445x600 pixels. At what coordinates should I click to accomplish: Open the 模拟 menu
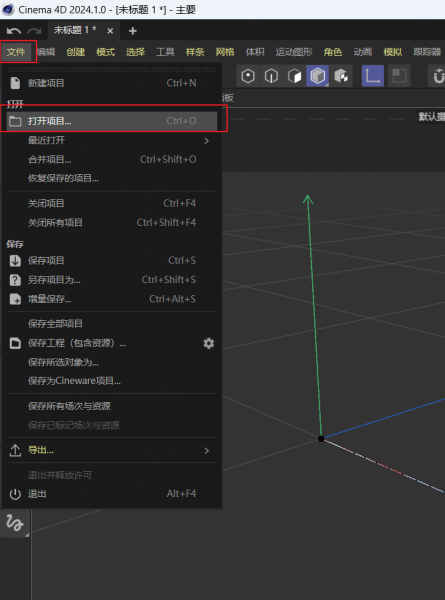[x=393, y=52]
